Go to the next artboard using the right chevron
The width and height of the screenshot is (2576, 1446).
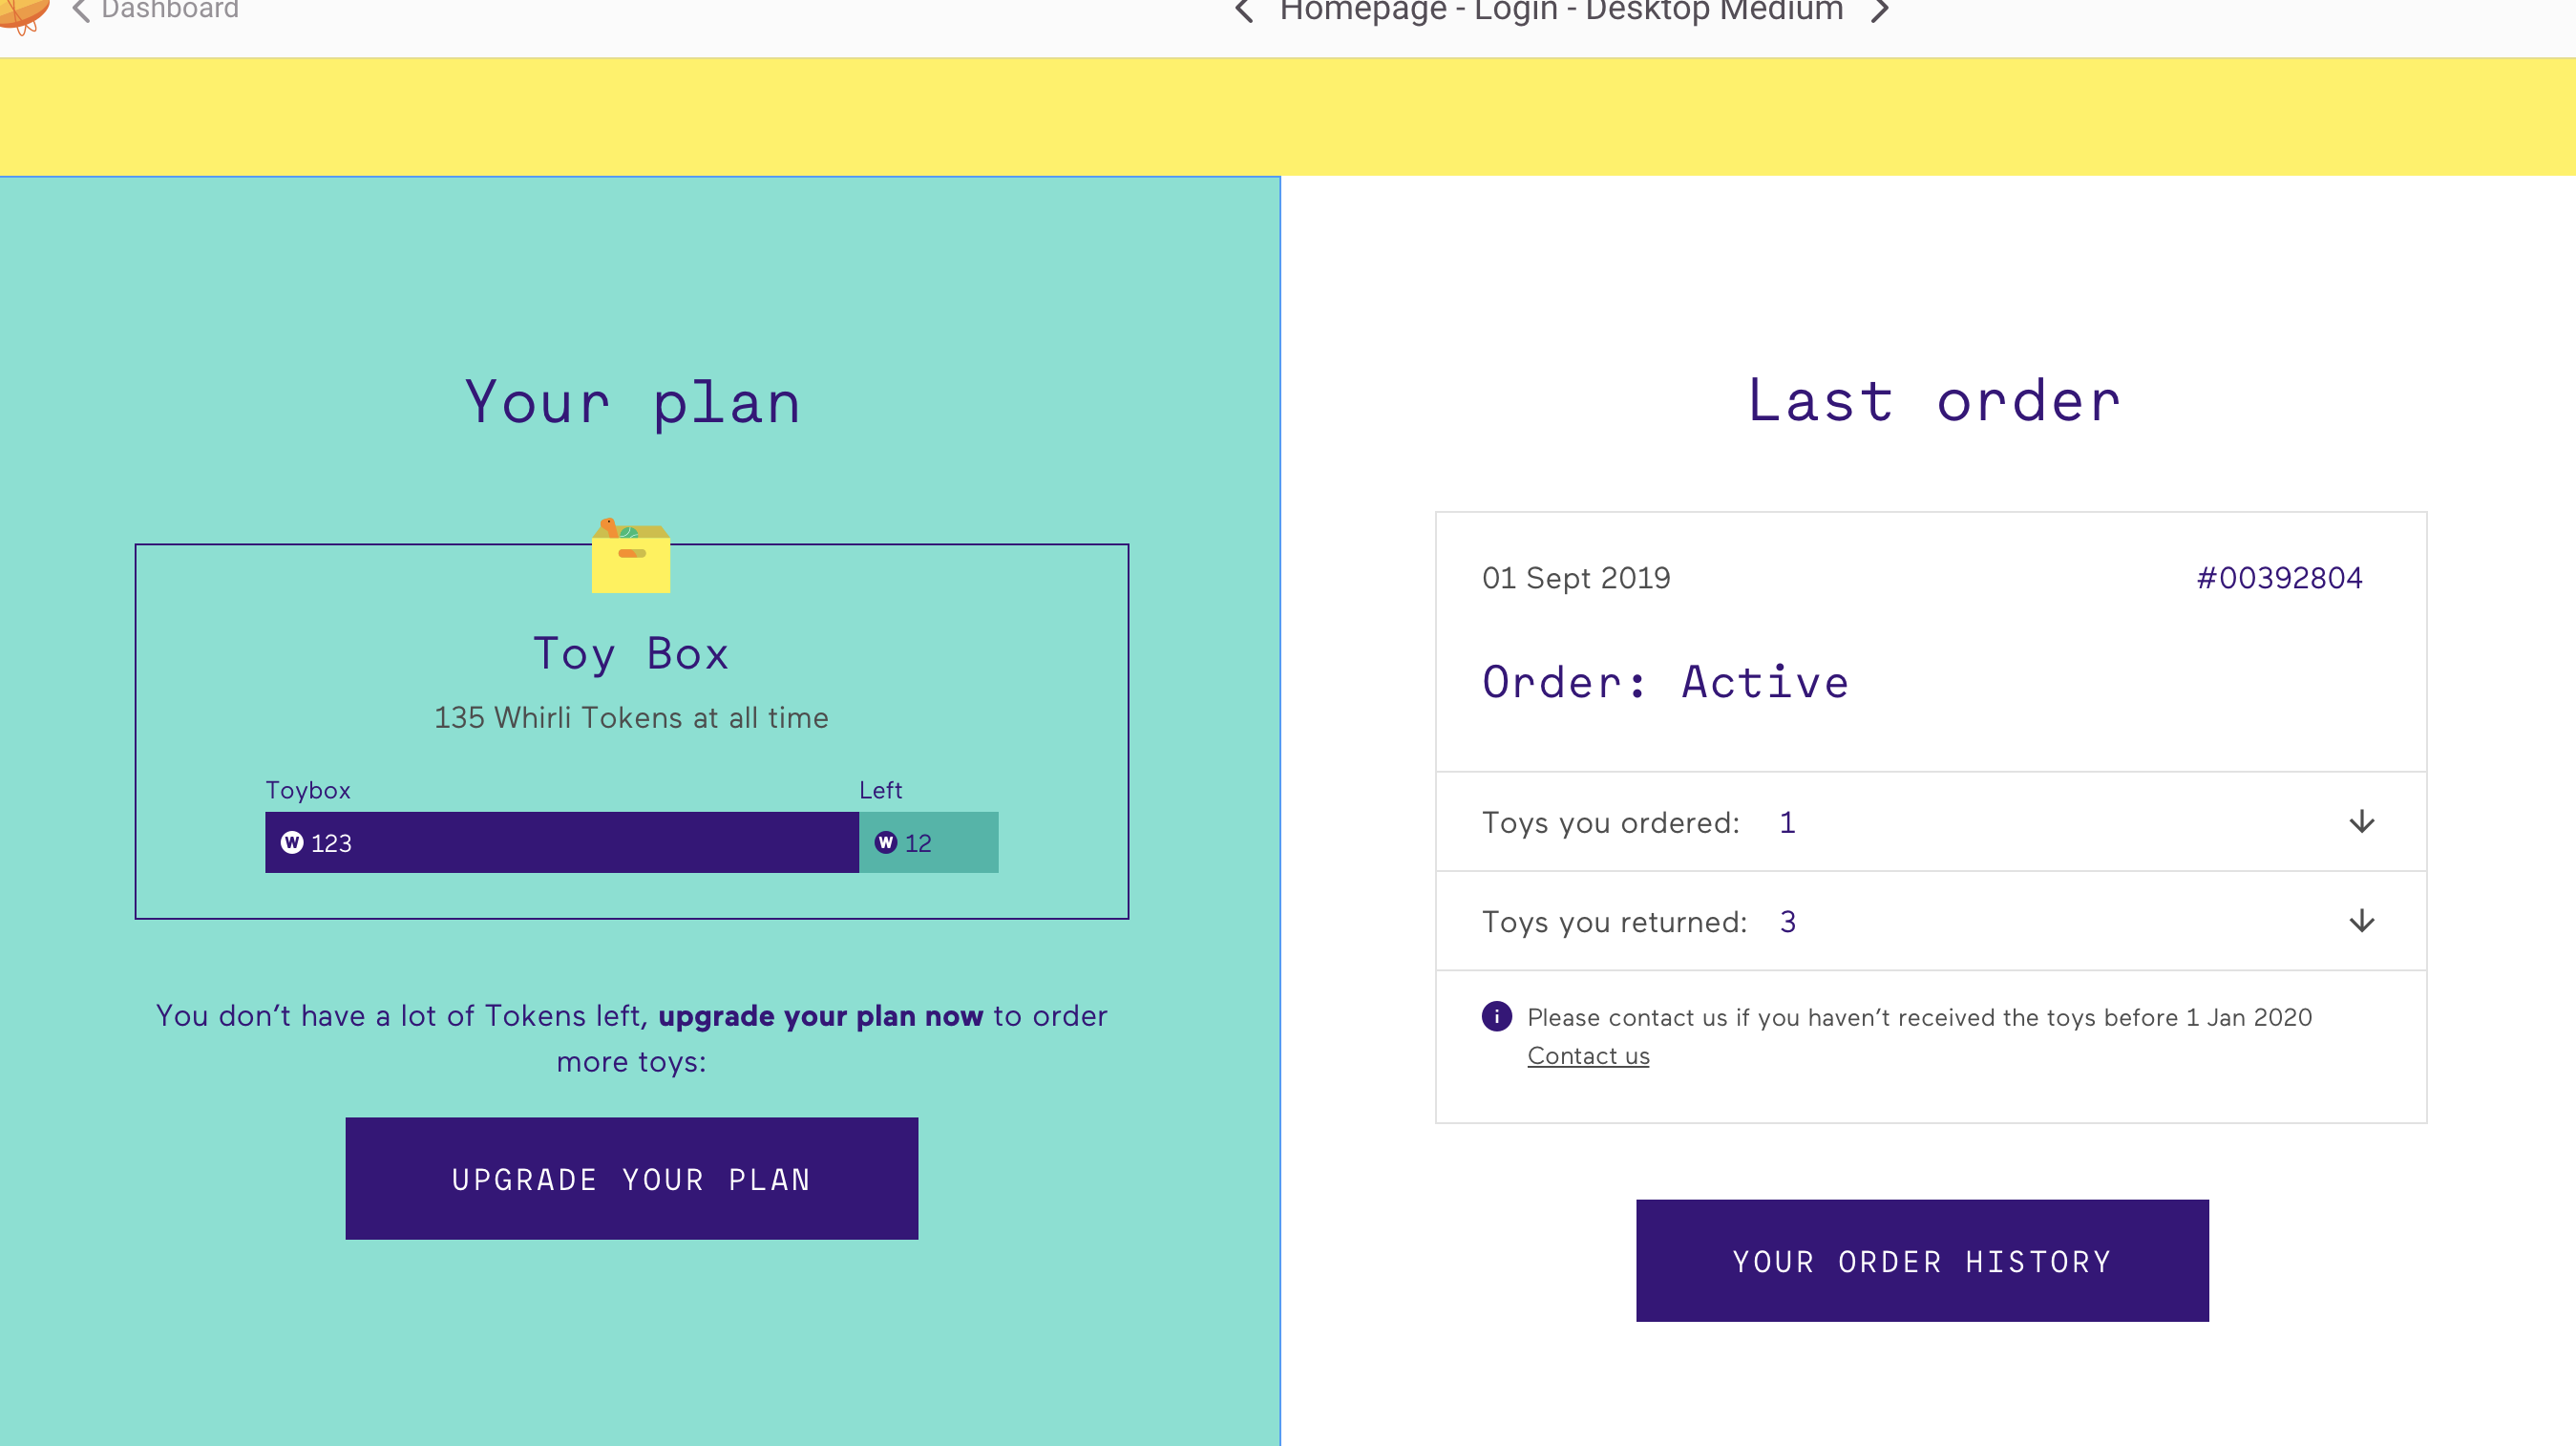click(1880, 11)
